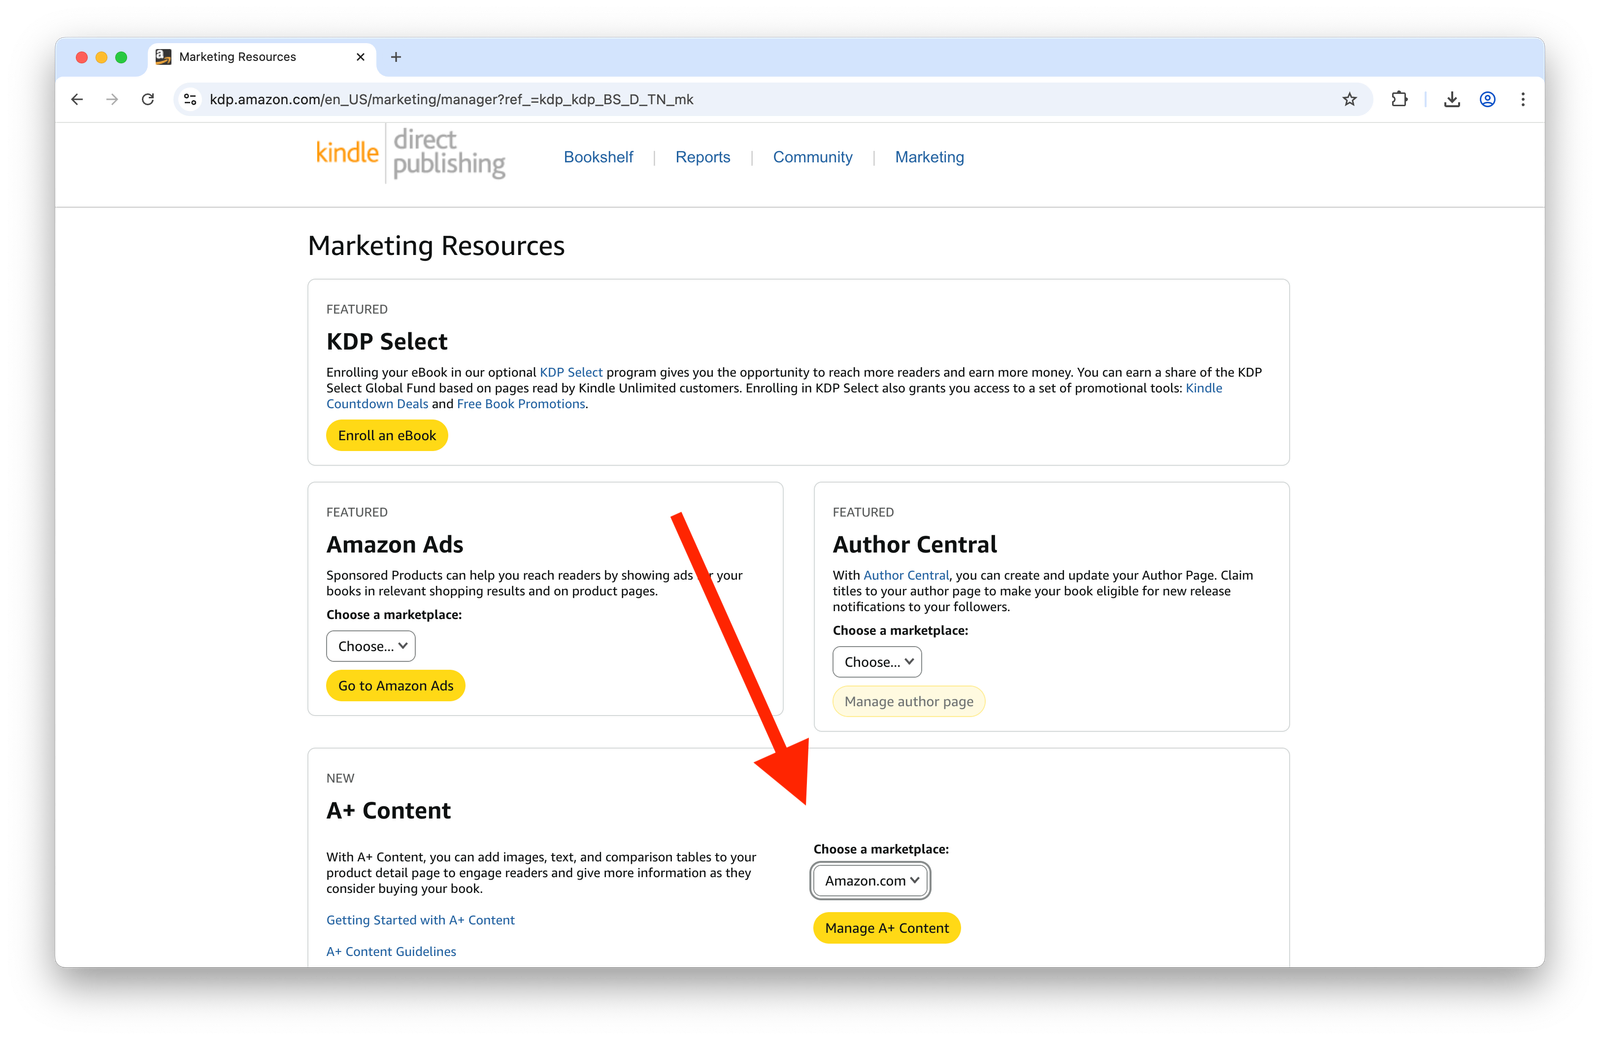Open the Amazon.com marketplace dropdown under A+ Content
The height and width of the screenshot is (1040, 1600).
click(x=869, y=881)
